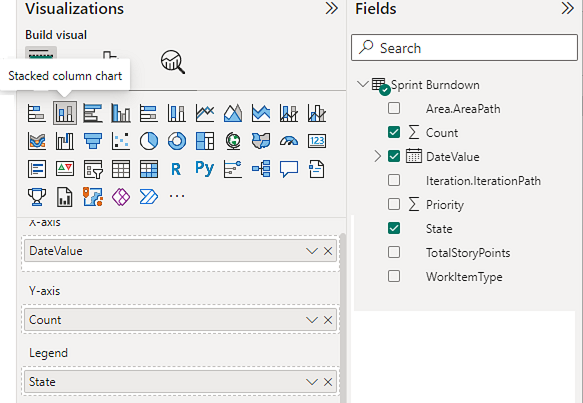Select the table visual
The image size is (583, 403).
[x=121, y=169]
